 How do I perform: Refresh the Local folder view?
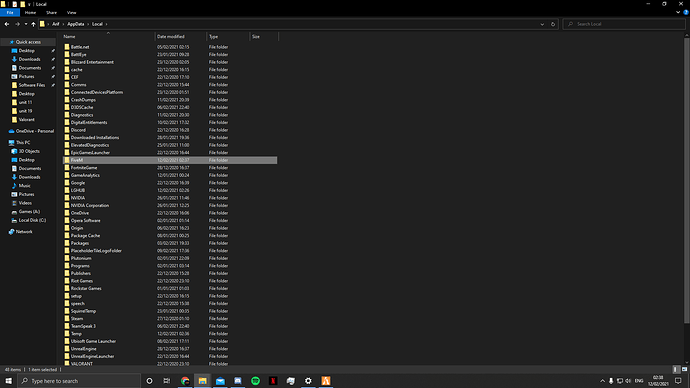(x=553, y=24)
